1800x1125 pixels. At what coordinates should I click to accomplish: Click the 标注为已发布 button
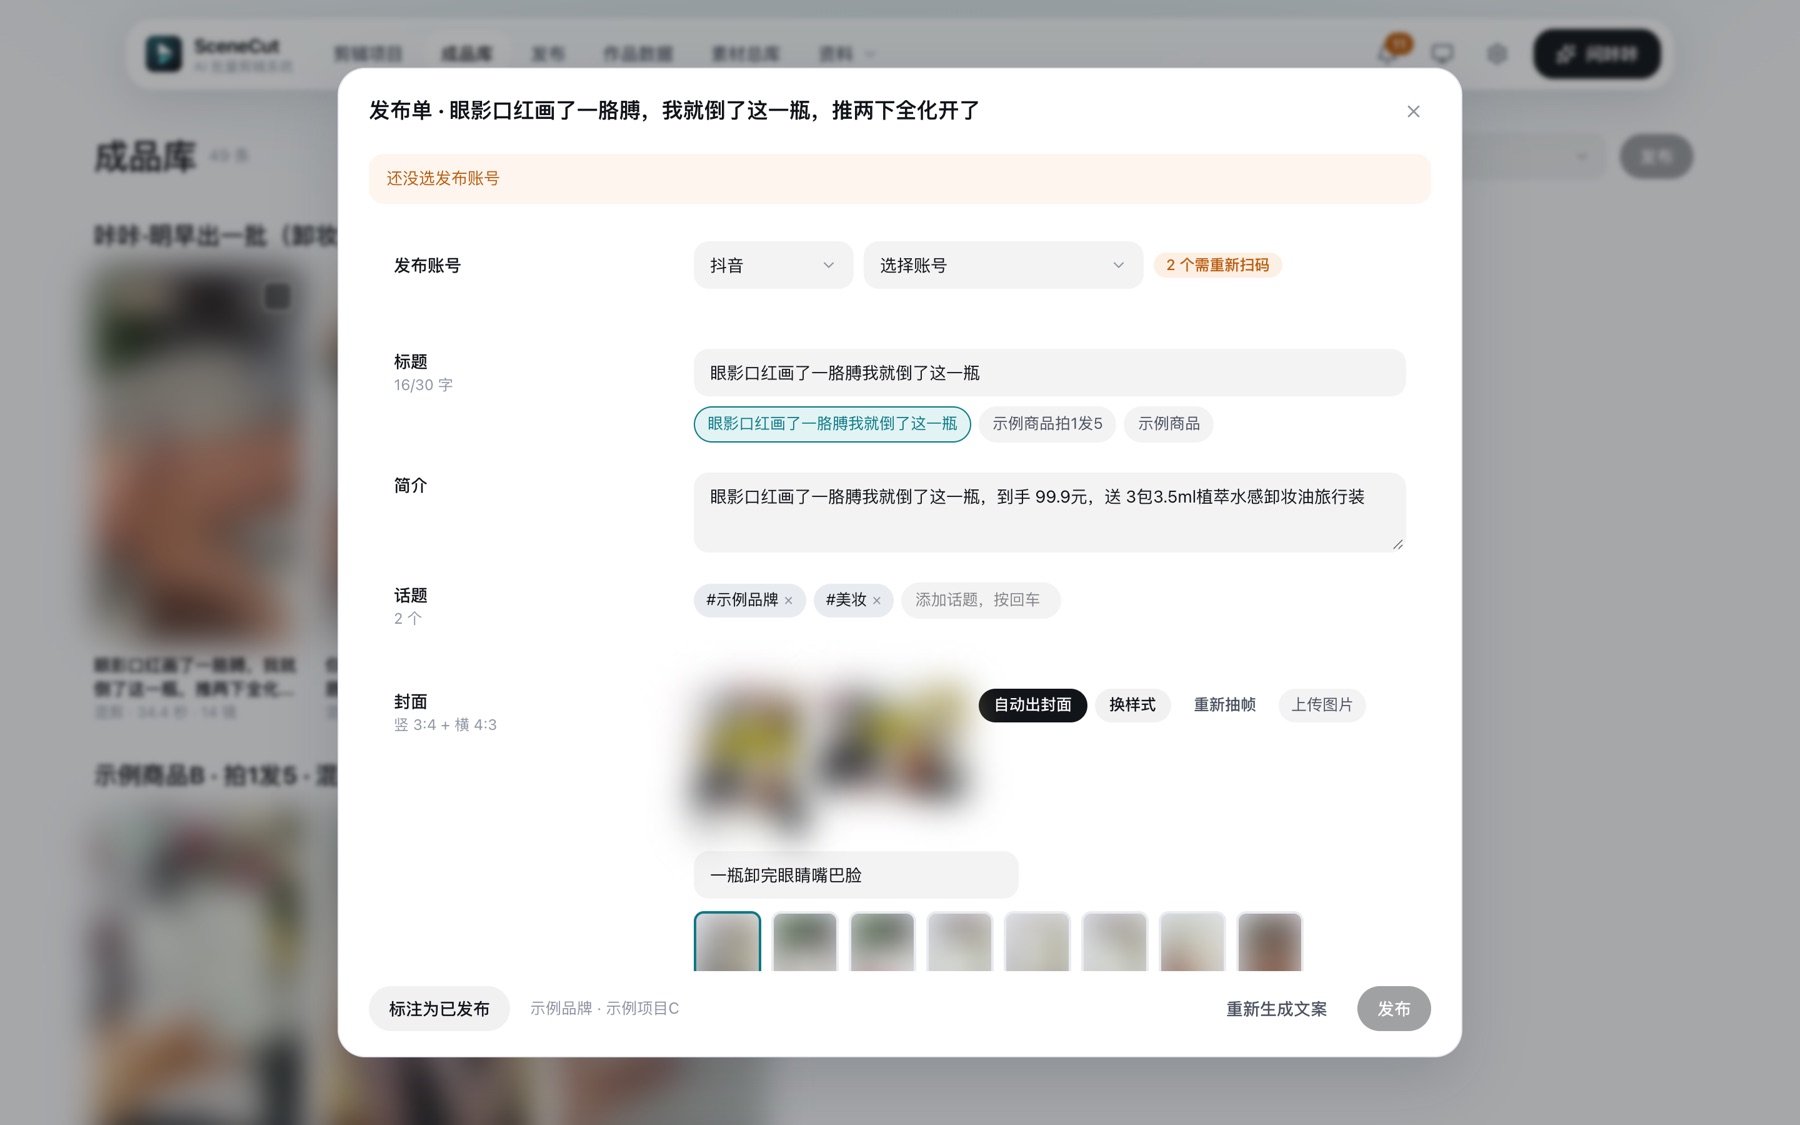439,1009
